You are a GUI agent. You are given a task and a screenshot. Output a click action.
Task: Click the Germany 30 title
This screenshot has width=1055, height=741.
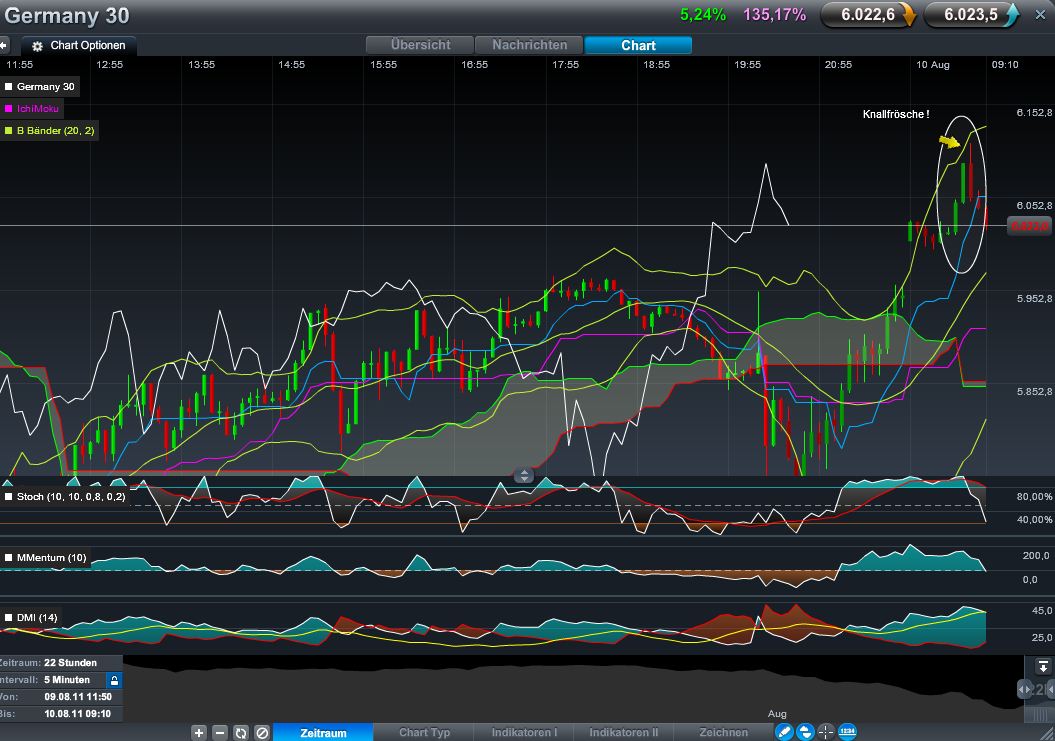[67, 15]
